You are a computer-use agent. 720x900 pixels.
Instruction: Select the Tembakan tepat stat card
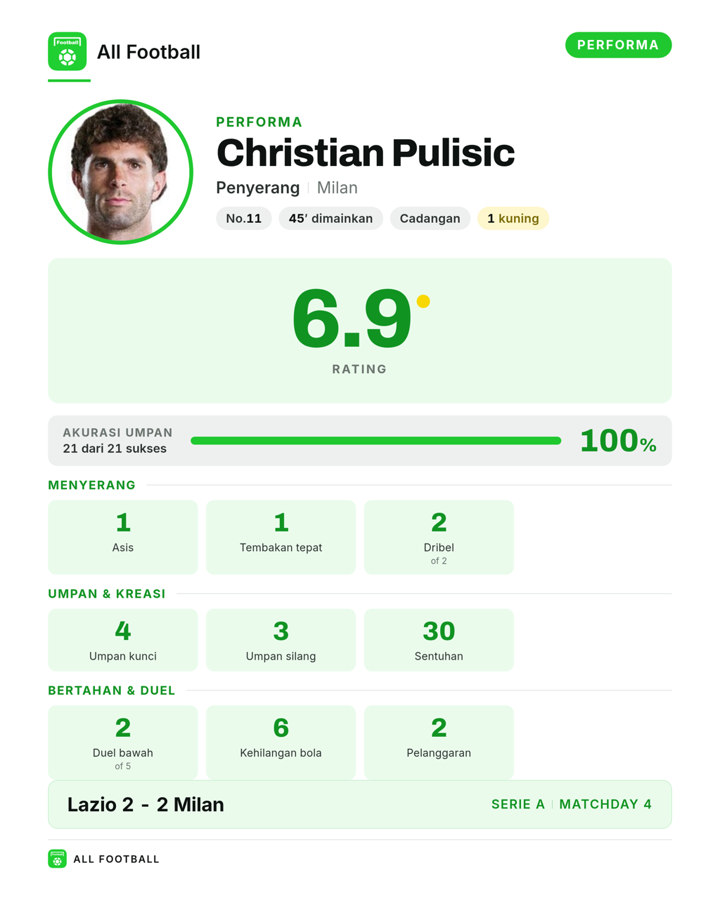coord(281,537)
